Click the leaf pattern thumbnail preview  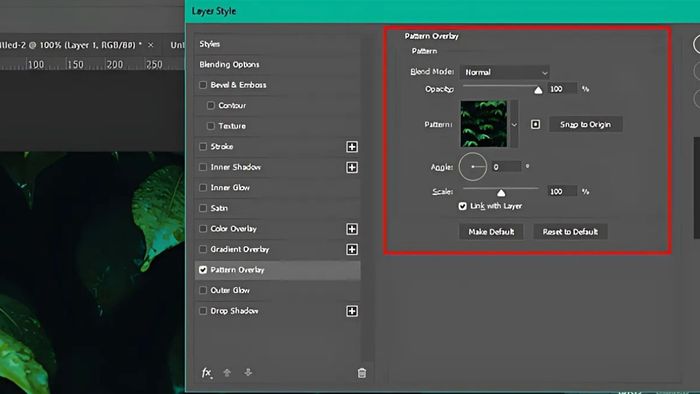click(483, 124)
